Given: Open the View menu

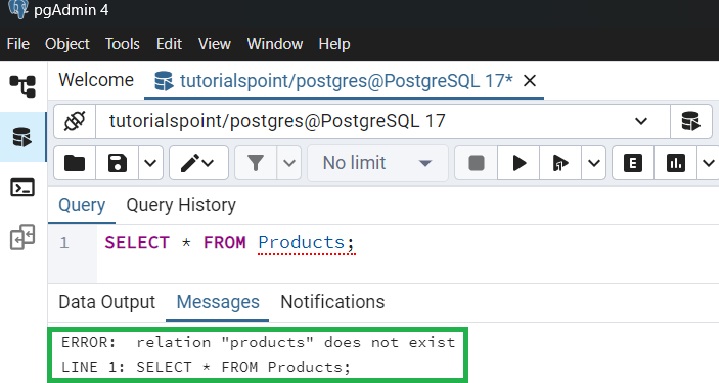Looking at the screenshot, I should click(x=214, y=44).
